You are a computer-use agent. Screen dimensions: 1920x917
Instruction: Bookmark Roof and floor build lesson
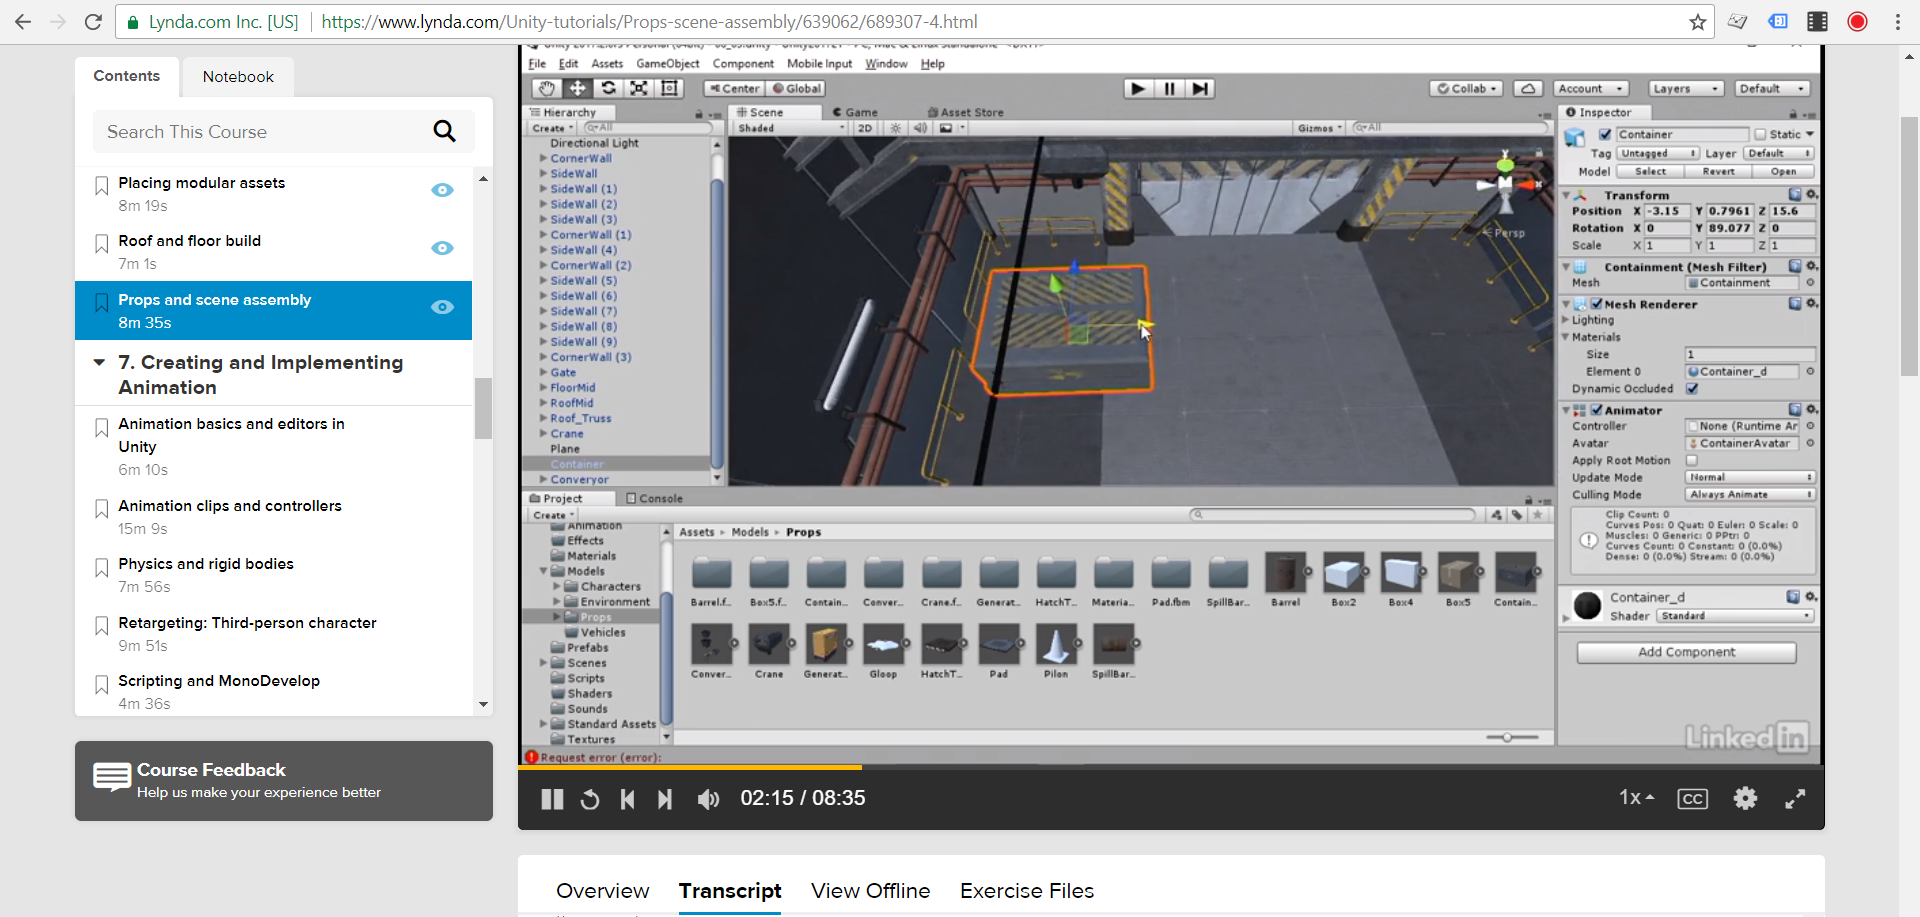pyautogui.click(x=101, y=244)
